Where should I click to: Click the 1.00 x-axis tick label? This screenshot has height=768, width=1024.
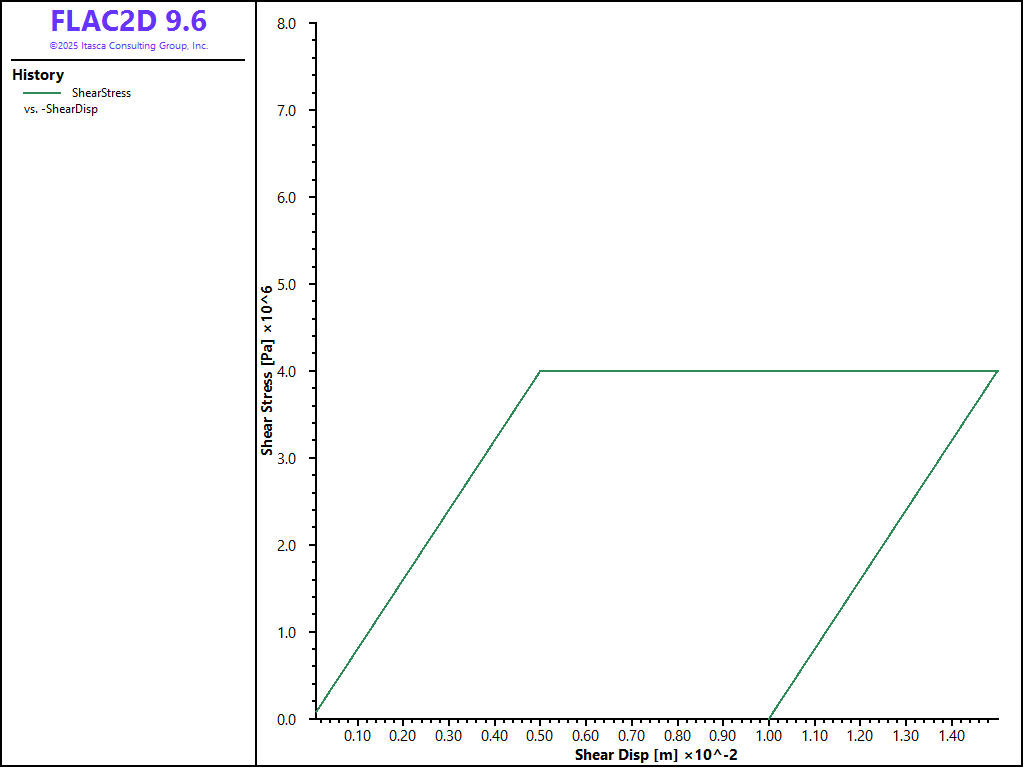(x=769, y=736)
